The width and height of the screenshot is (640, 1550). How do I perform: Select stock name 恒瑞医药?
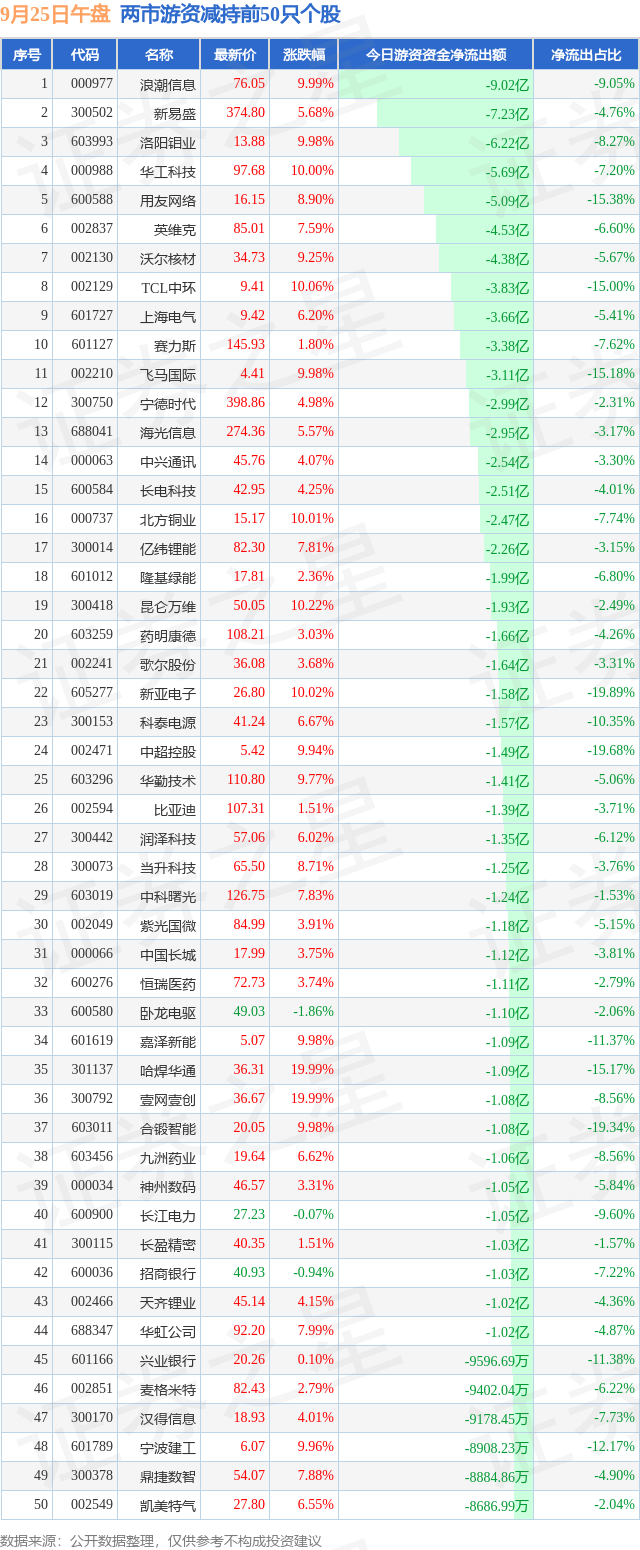coord(168,984)
